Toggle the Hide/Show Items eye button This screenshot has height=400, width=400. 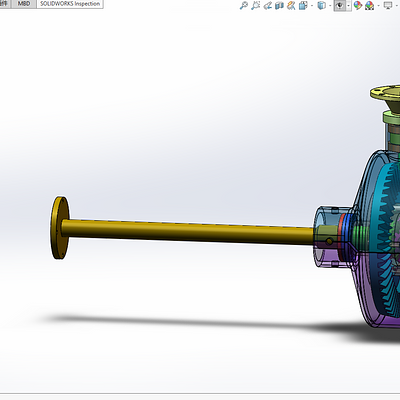click(340, 5)
